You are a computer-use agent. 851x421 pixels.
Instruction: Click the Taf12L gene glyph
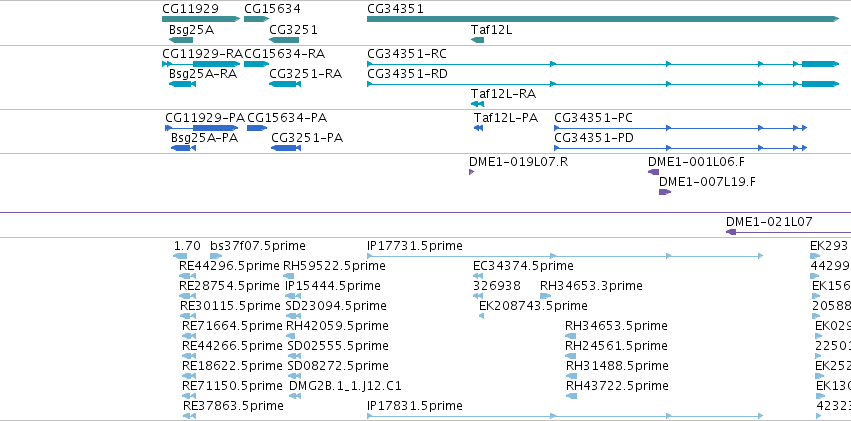[477, 40]
